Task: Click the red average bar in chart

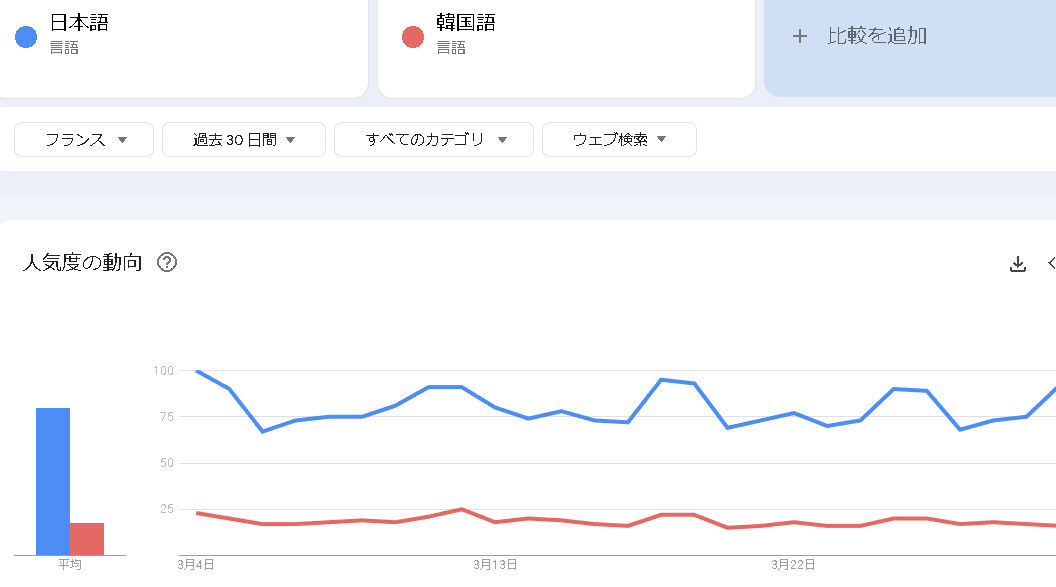Action: [87, 538]
